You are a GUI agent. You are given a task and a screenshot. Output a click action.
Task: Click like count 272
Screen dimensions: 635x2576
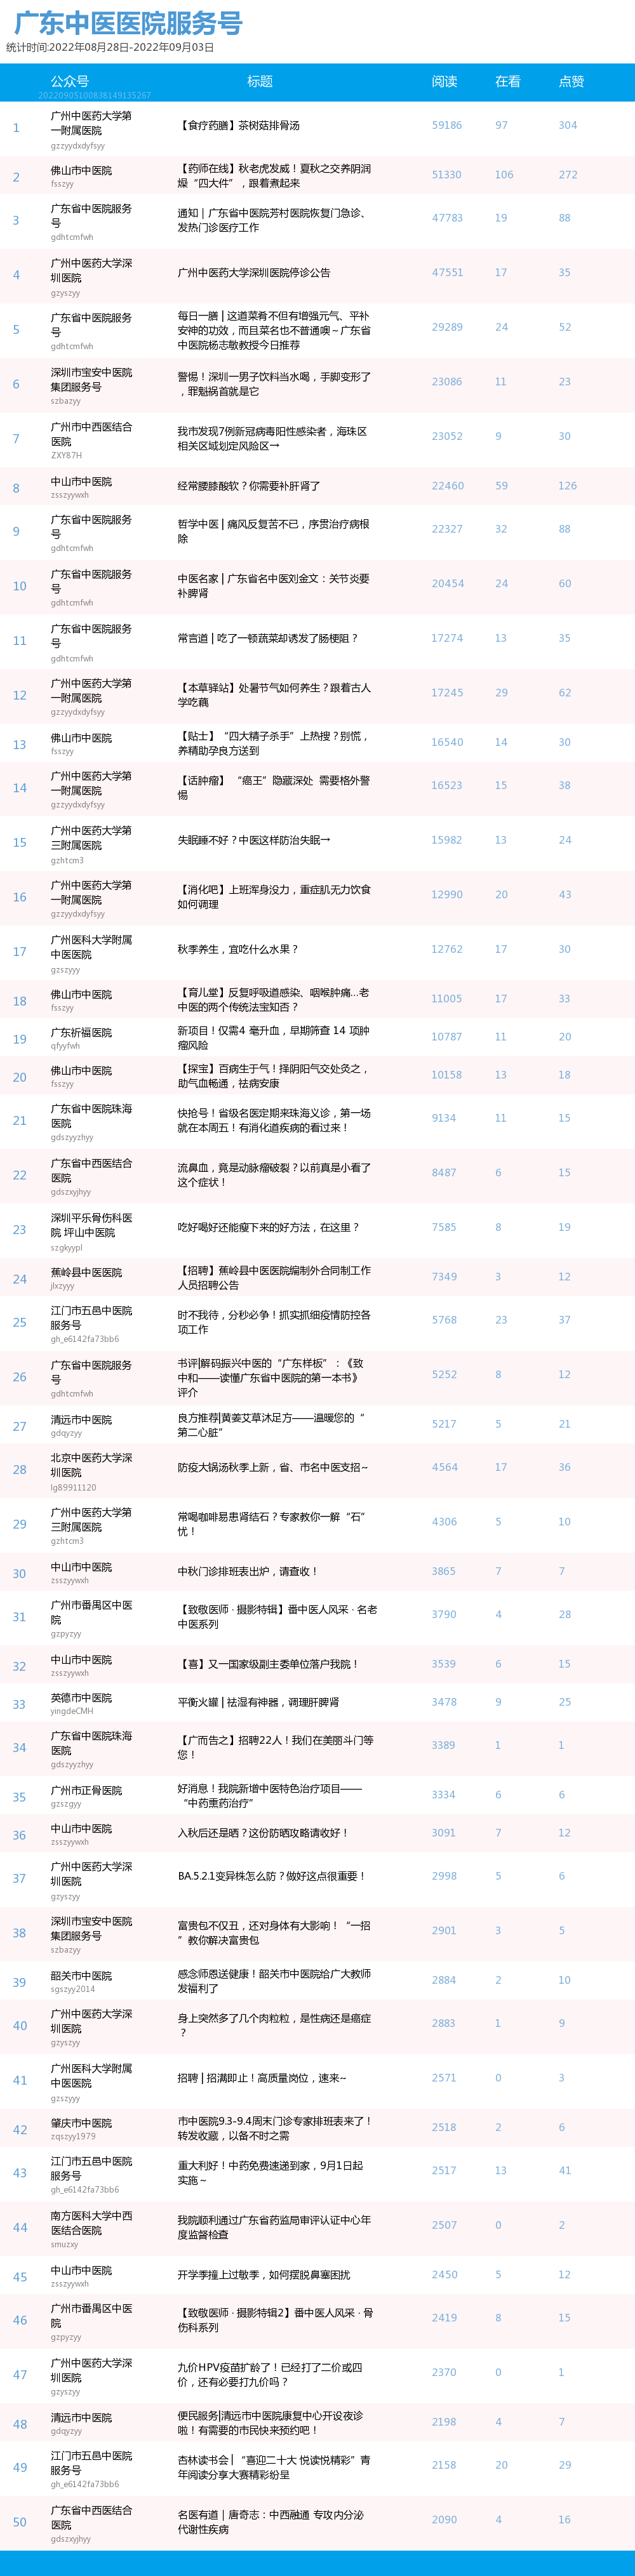(x=568, y=175)
